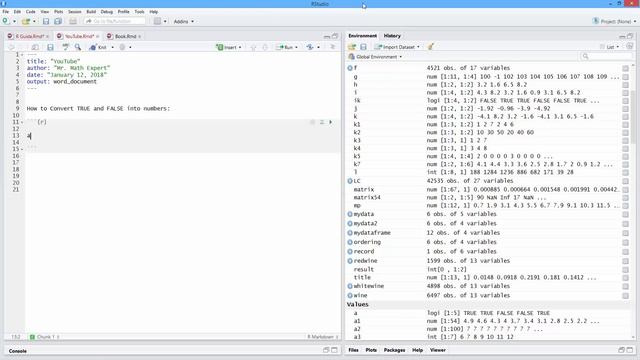This screenshot has height=360, width=640.
Task: Go to next chunk arrow
Action: click(265, 47)
